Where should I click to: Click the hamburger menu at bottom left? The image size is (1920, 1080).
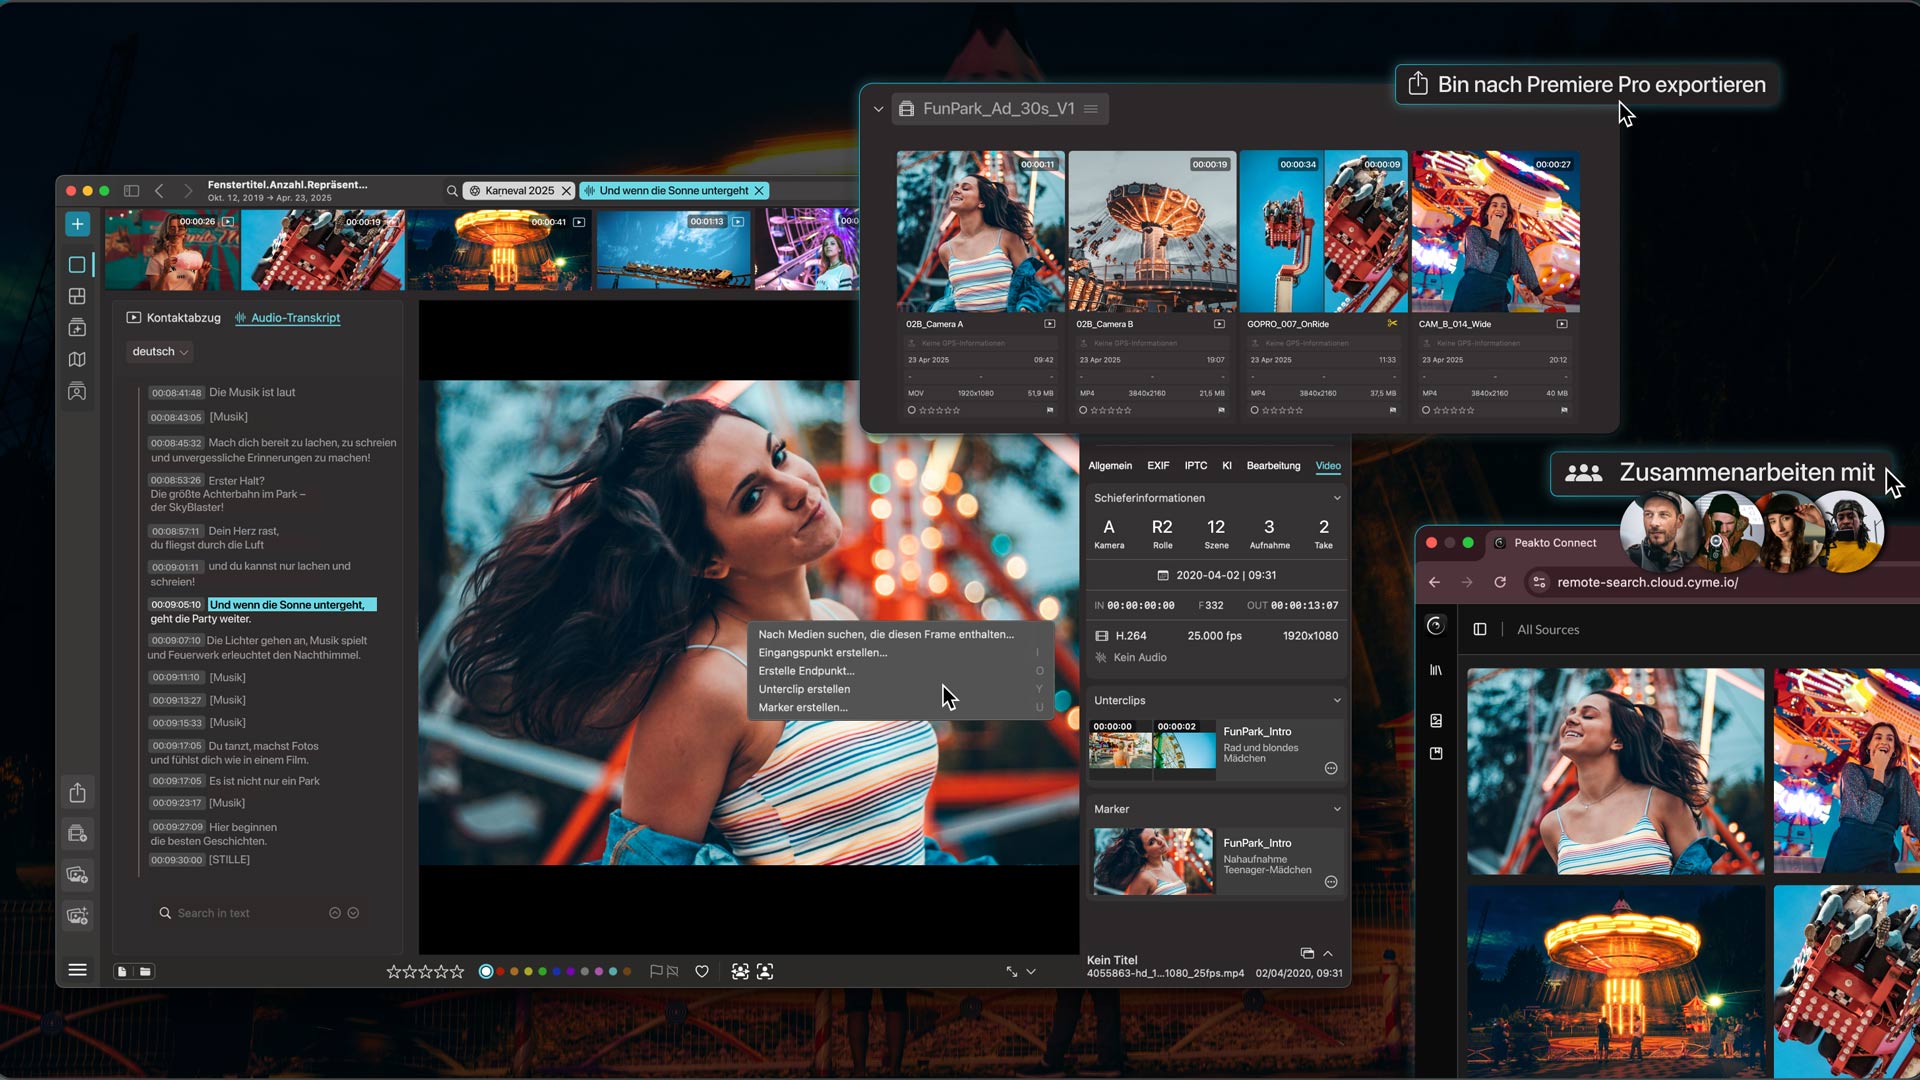point(77,970)
